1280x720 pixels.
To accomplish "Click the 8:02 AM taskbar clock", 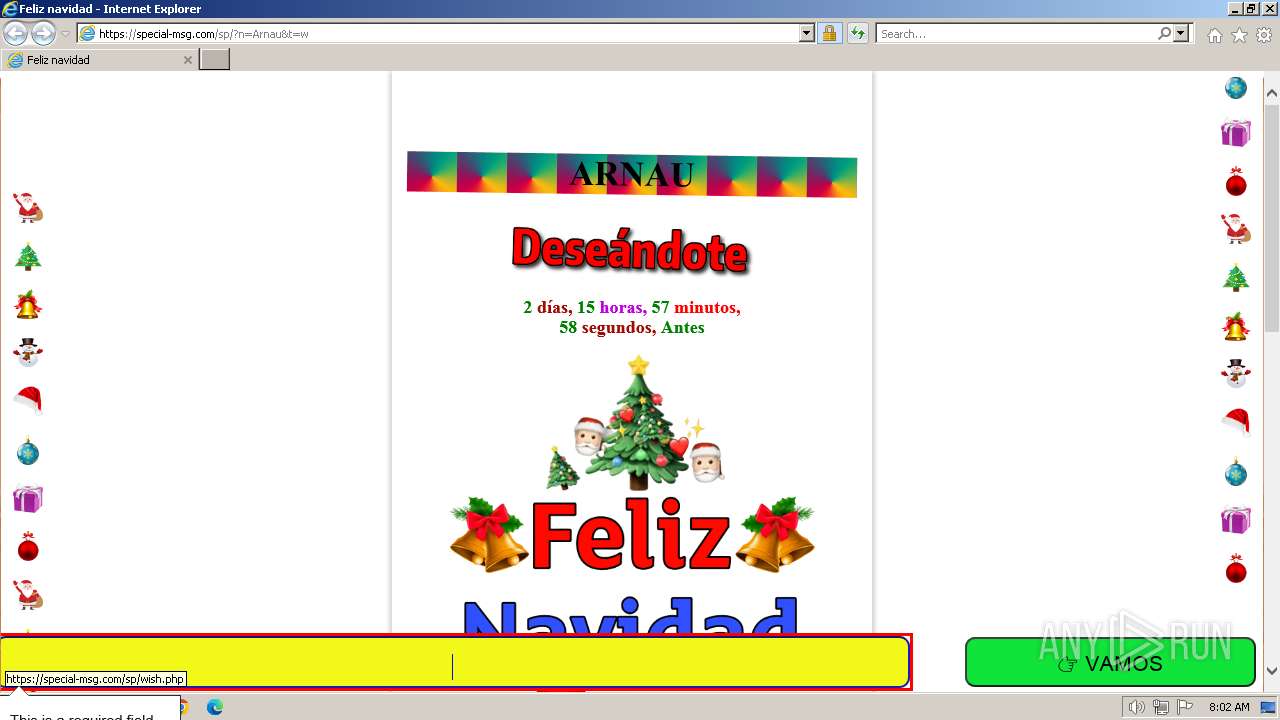I will [x=1229, y=707].
